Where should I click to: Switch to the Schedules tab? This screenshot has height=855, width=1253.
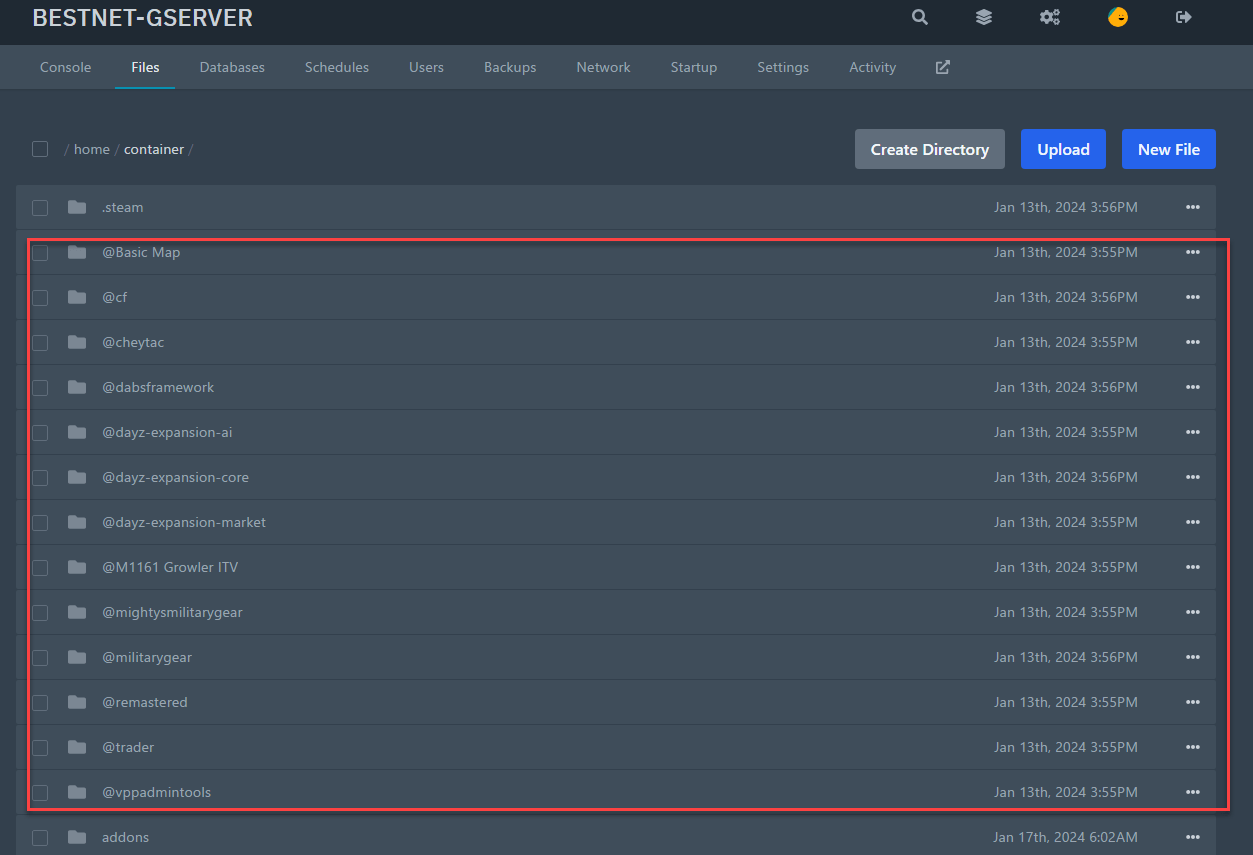click(337, 67)
